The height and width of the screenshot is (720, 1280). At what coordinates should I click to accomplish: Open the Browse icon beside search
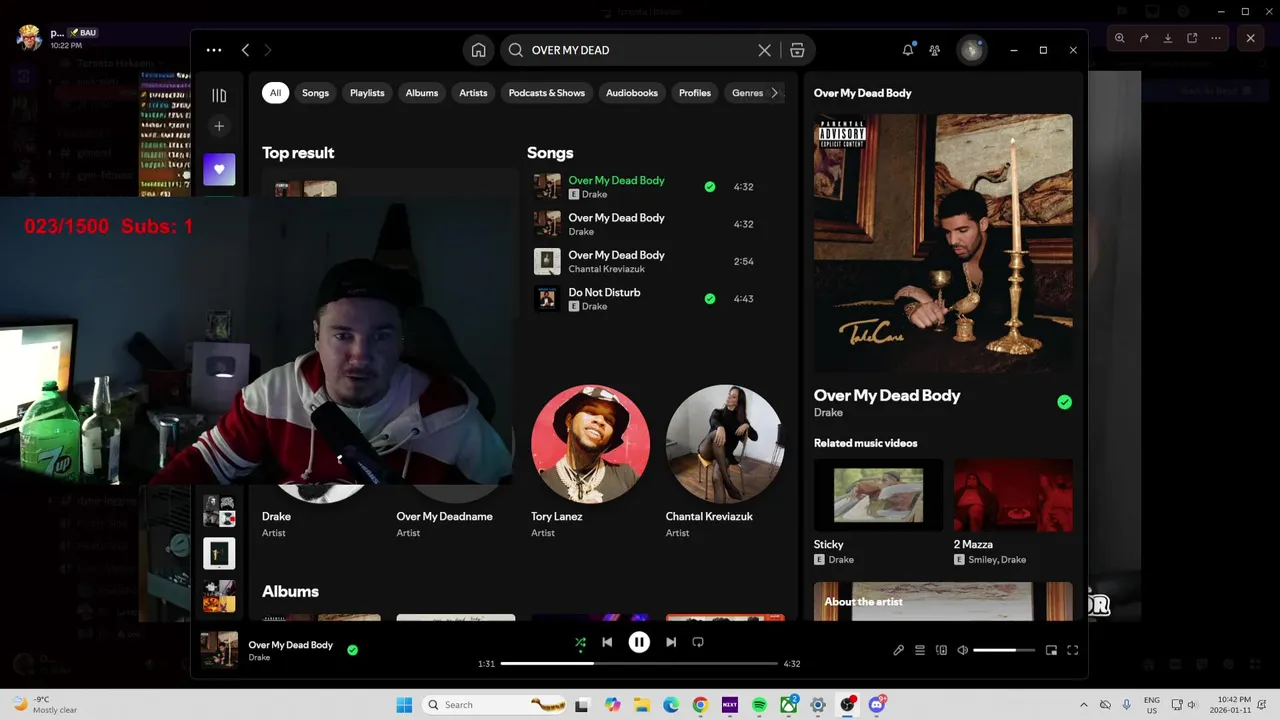coord(797,50)
